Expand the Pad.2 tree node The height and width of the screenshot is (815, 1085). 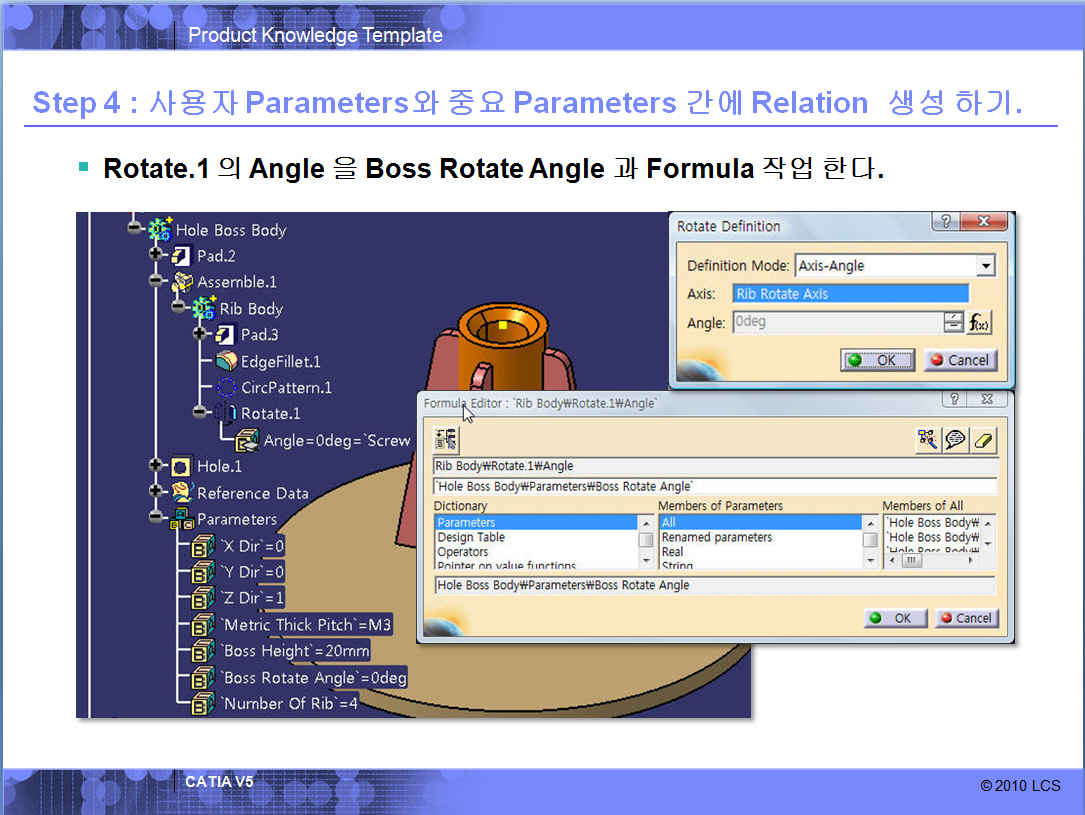pyautogui.click(x=157, y=256)
